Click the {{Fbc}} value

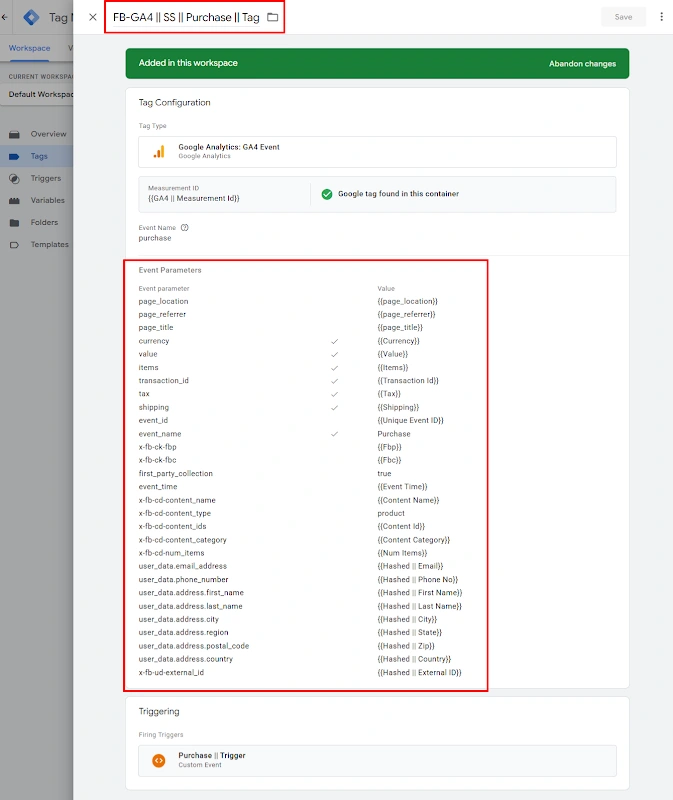pos(389,460)
